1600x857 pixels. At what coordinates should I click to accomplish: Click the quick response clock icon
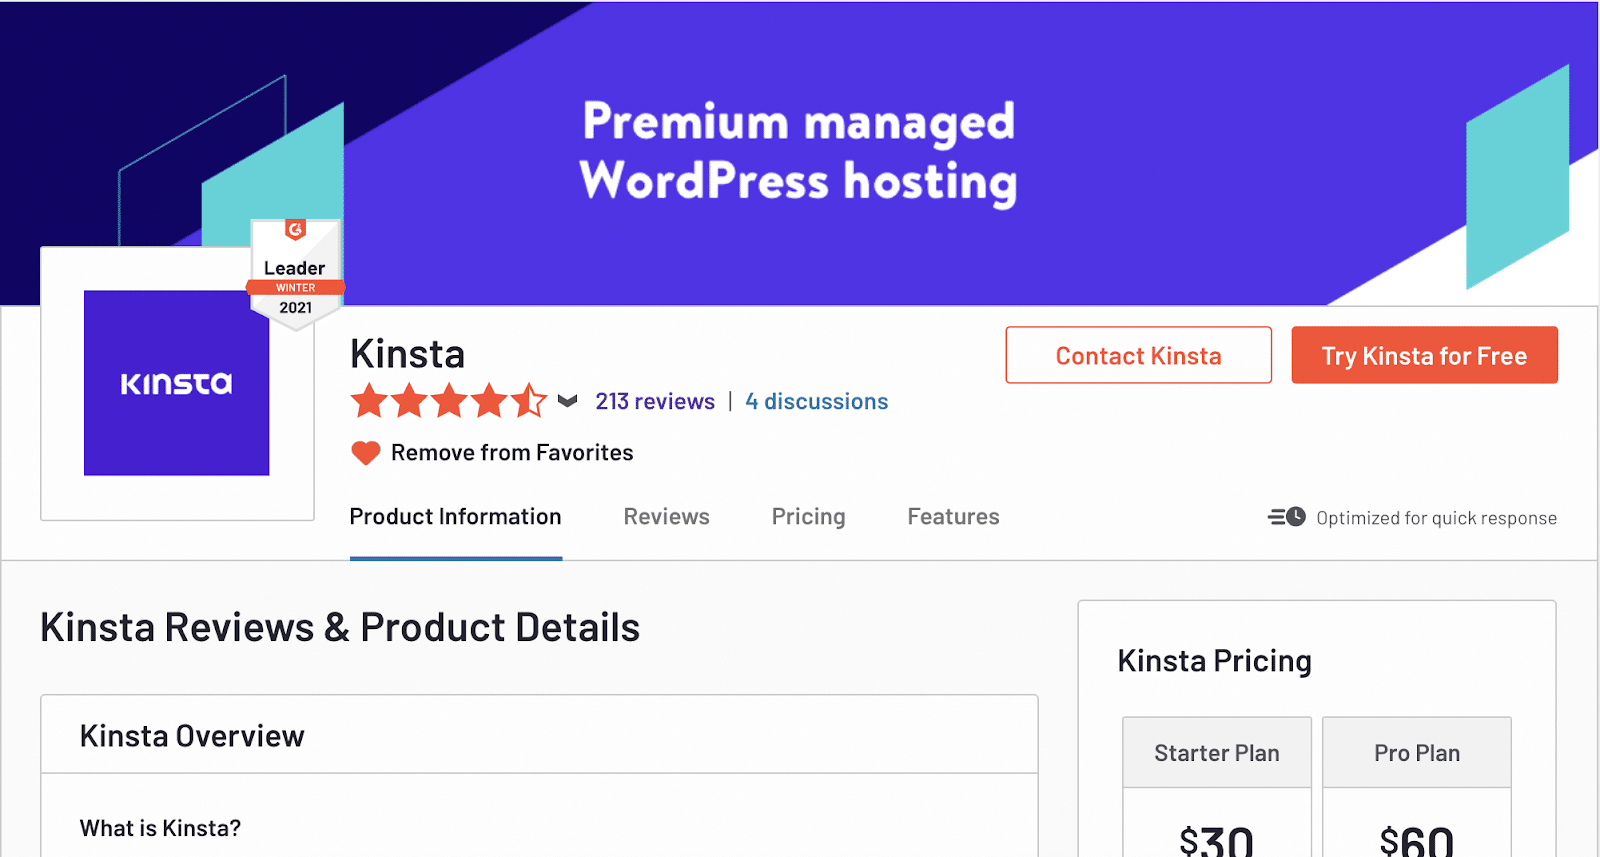click(1287, 517)
